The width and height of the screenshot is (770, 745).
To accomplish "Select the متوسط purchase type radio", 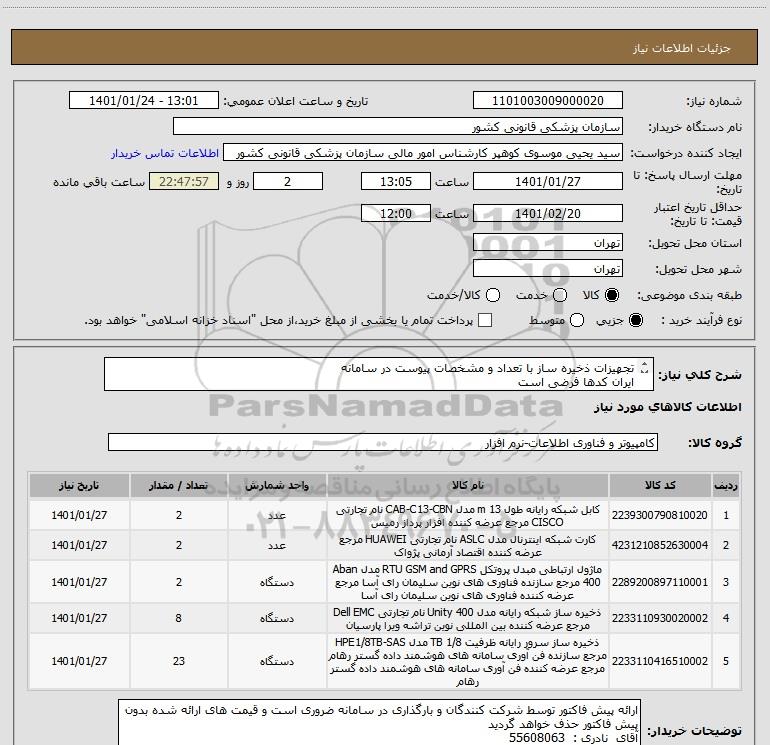I will pyautogui.click(x=577, y=320).
